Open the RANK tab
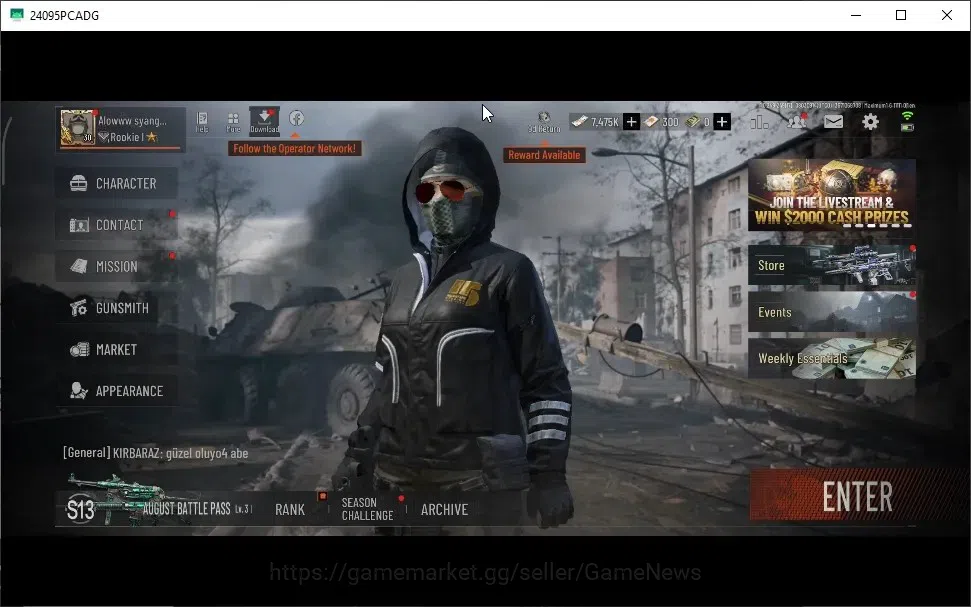Viewport: 971px width, 607px height. (290, 509)
